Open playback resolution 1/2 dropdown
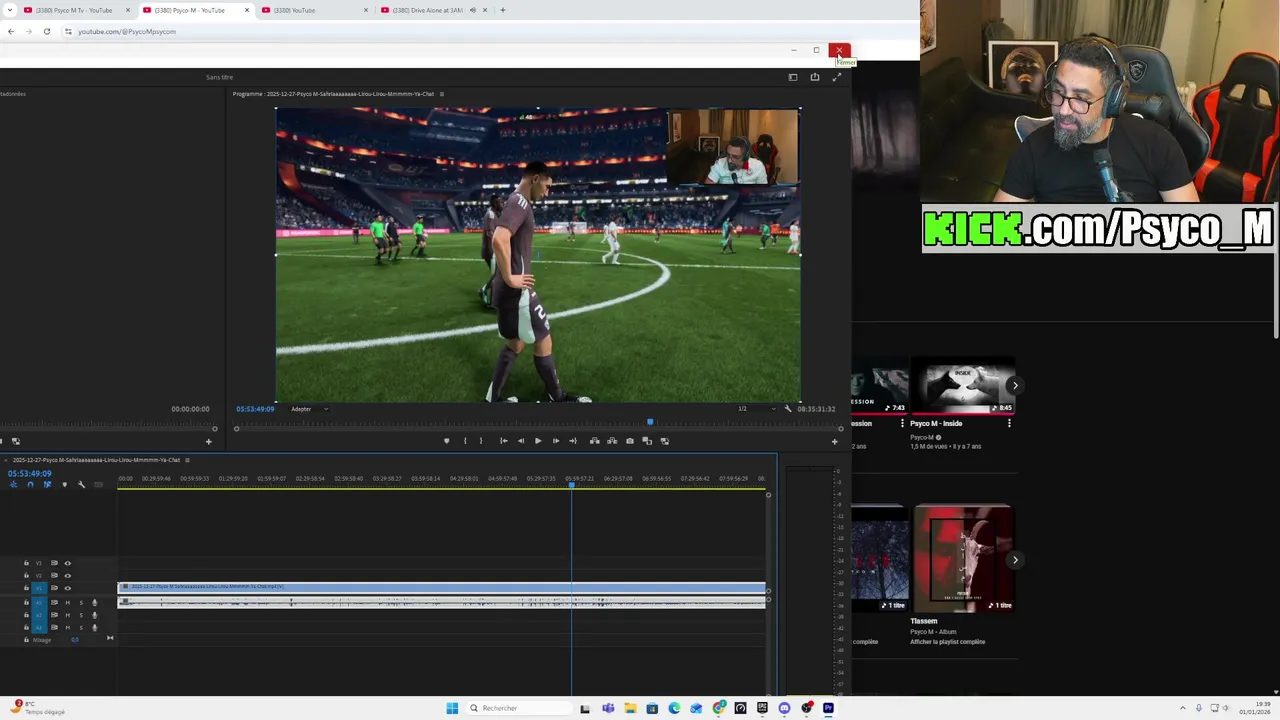 [x=755, y=409]
